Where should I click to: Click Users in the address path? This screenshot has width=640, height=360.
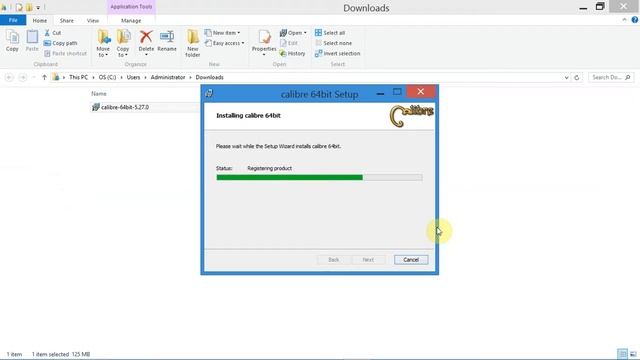(x=133, y=77)
